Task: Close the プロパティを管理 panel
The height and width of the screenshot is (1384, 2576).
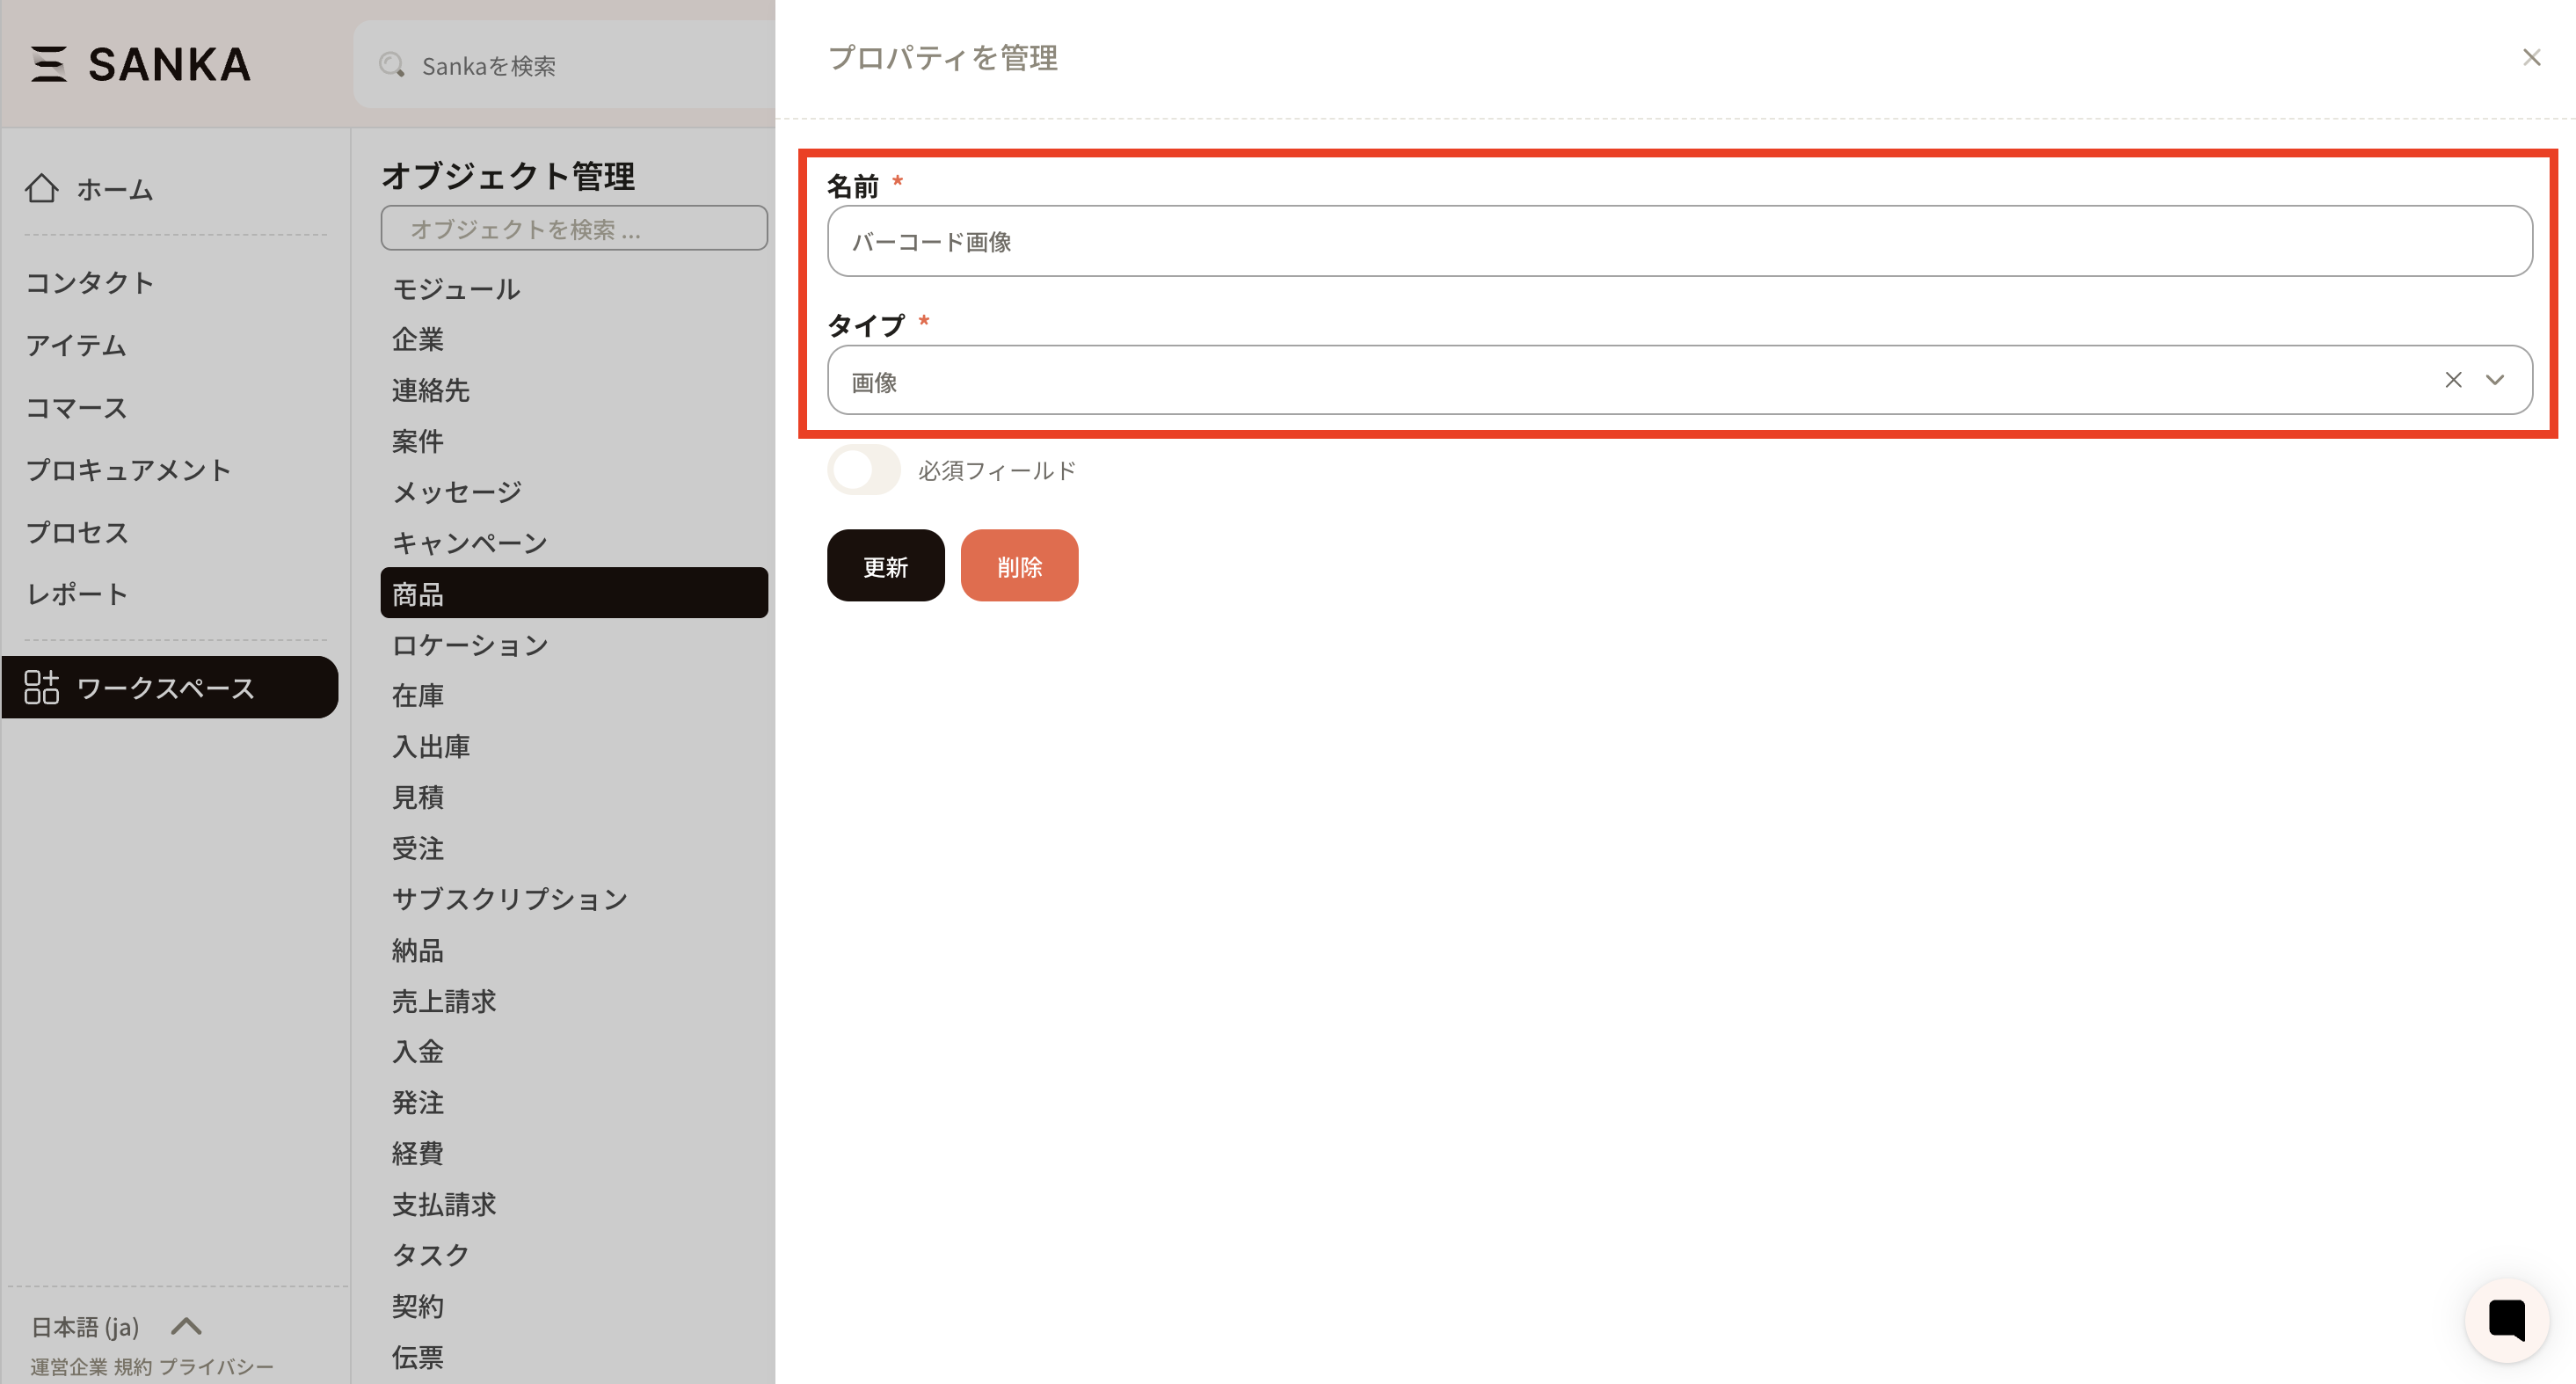Action: click(2531, 58)
